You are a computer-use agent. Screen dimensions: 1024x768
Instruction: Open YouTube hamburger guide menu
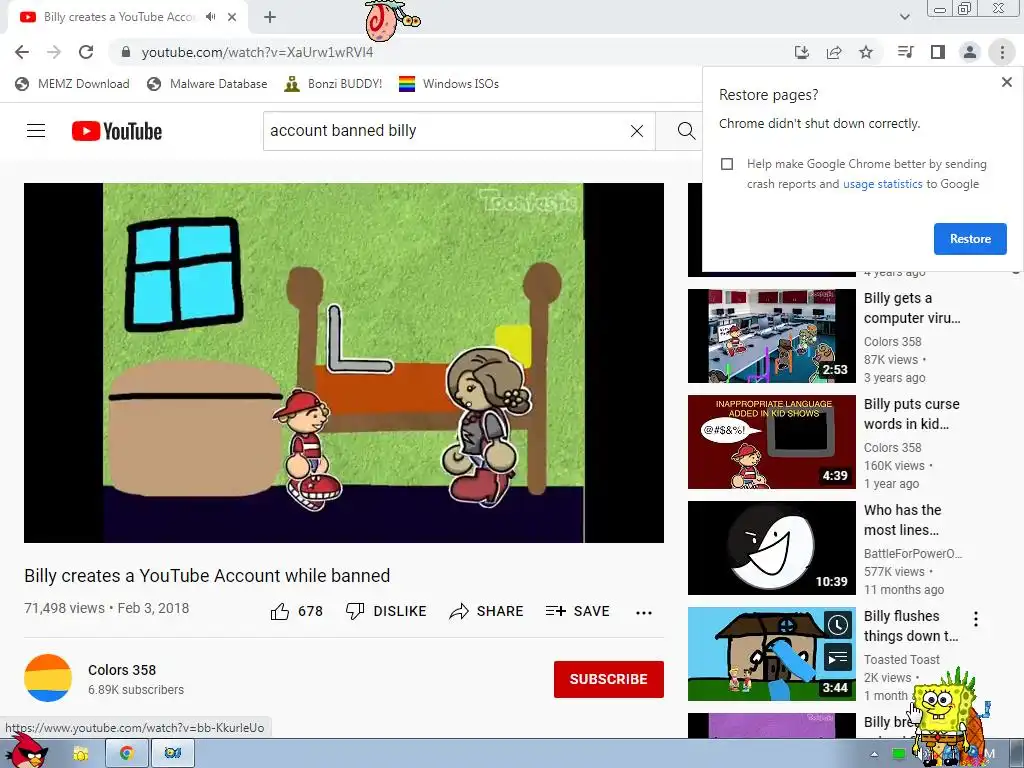pos(36,131)
